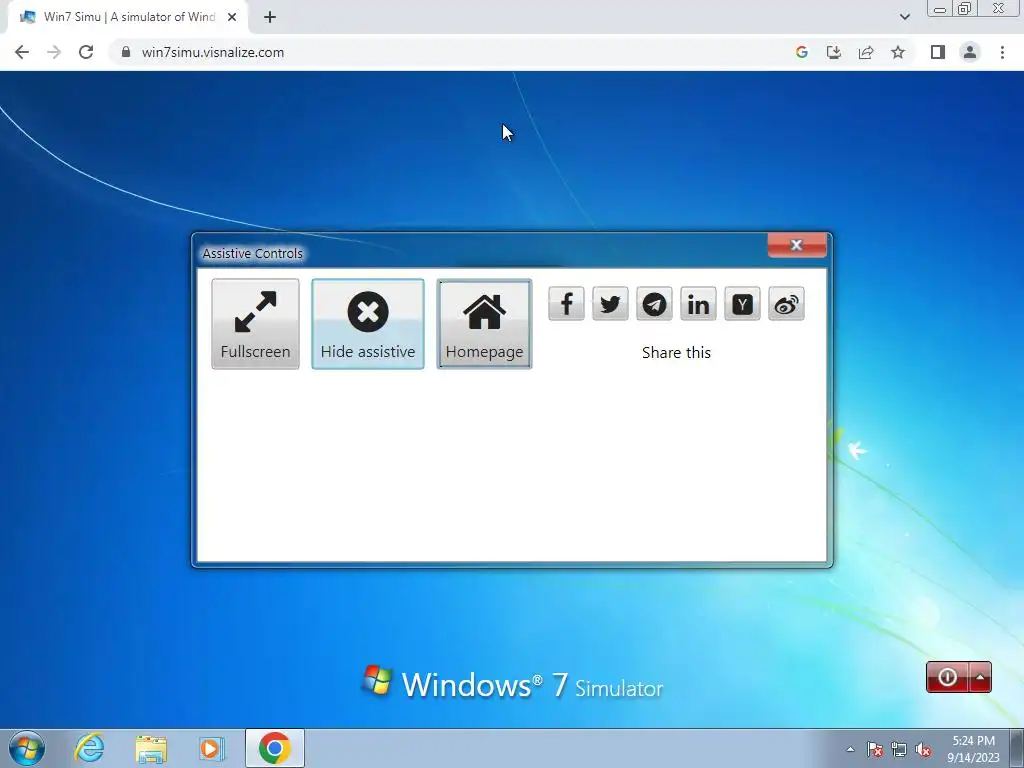Click the Fullscreen button in Assistive Controls
This screenshot has width=1024, height=768.
[x=255, y=324]
